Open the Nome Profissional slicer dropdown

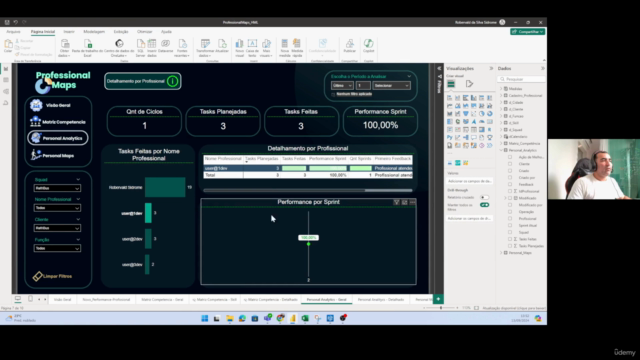57,208
